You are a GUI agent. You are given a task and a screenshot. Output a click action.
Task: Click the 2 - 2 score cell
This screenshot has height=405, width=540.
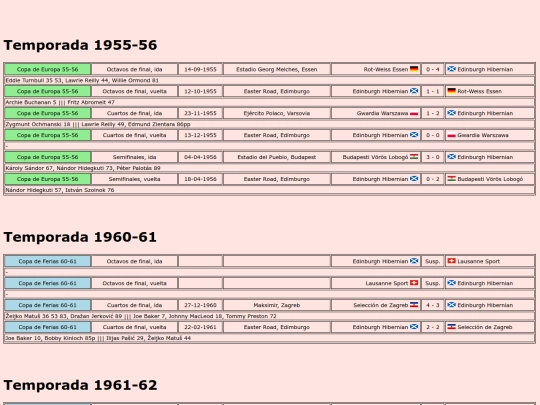433,327
